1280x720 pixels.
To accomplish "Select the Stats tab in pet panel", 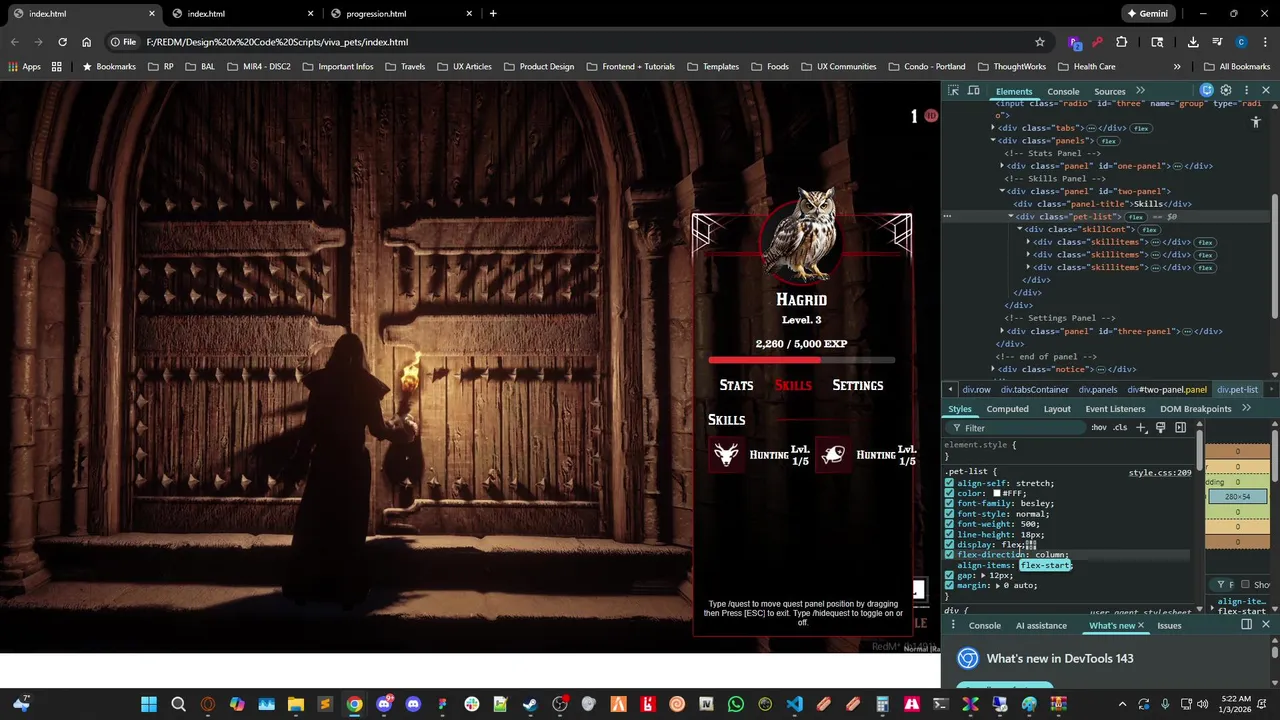I will [736, 385].
